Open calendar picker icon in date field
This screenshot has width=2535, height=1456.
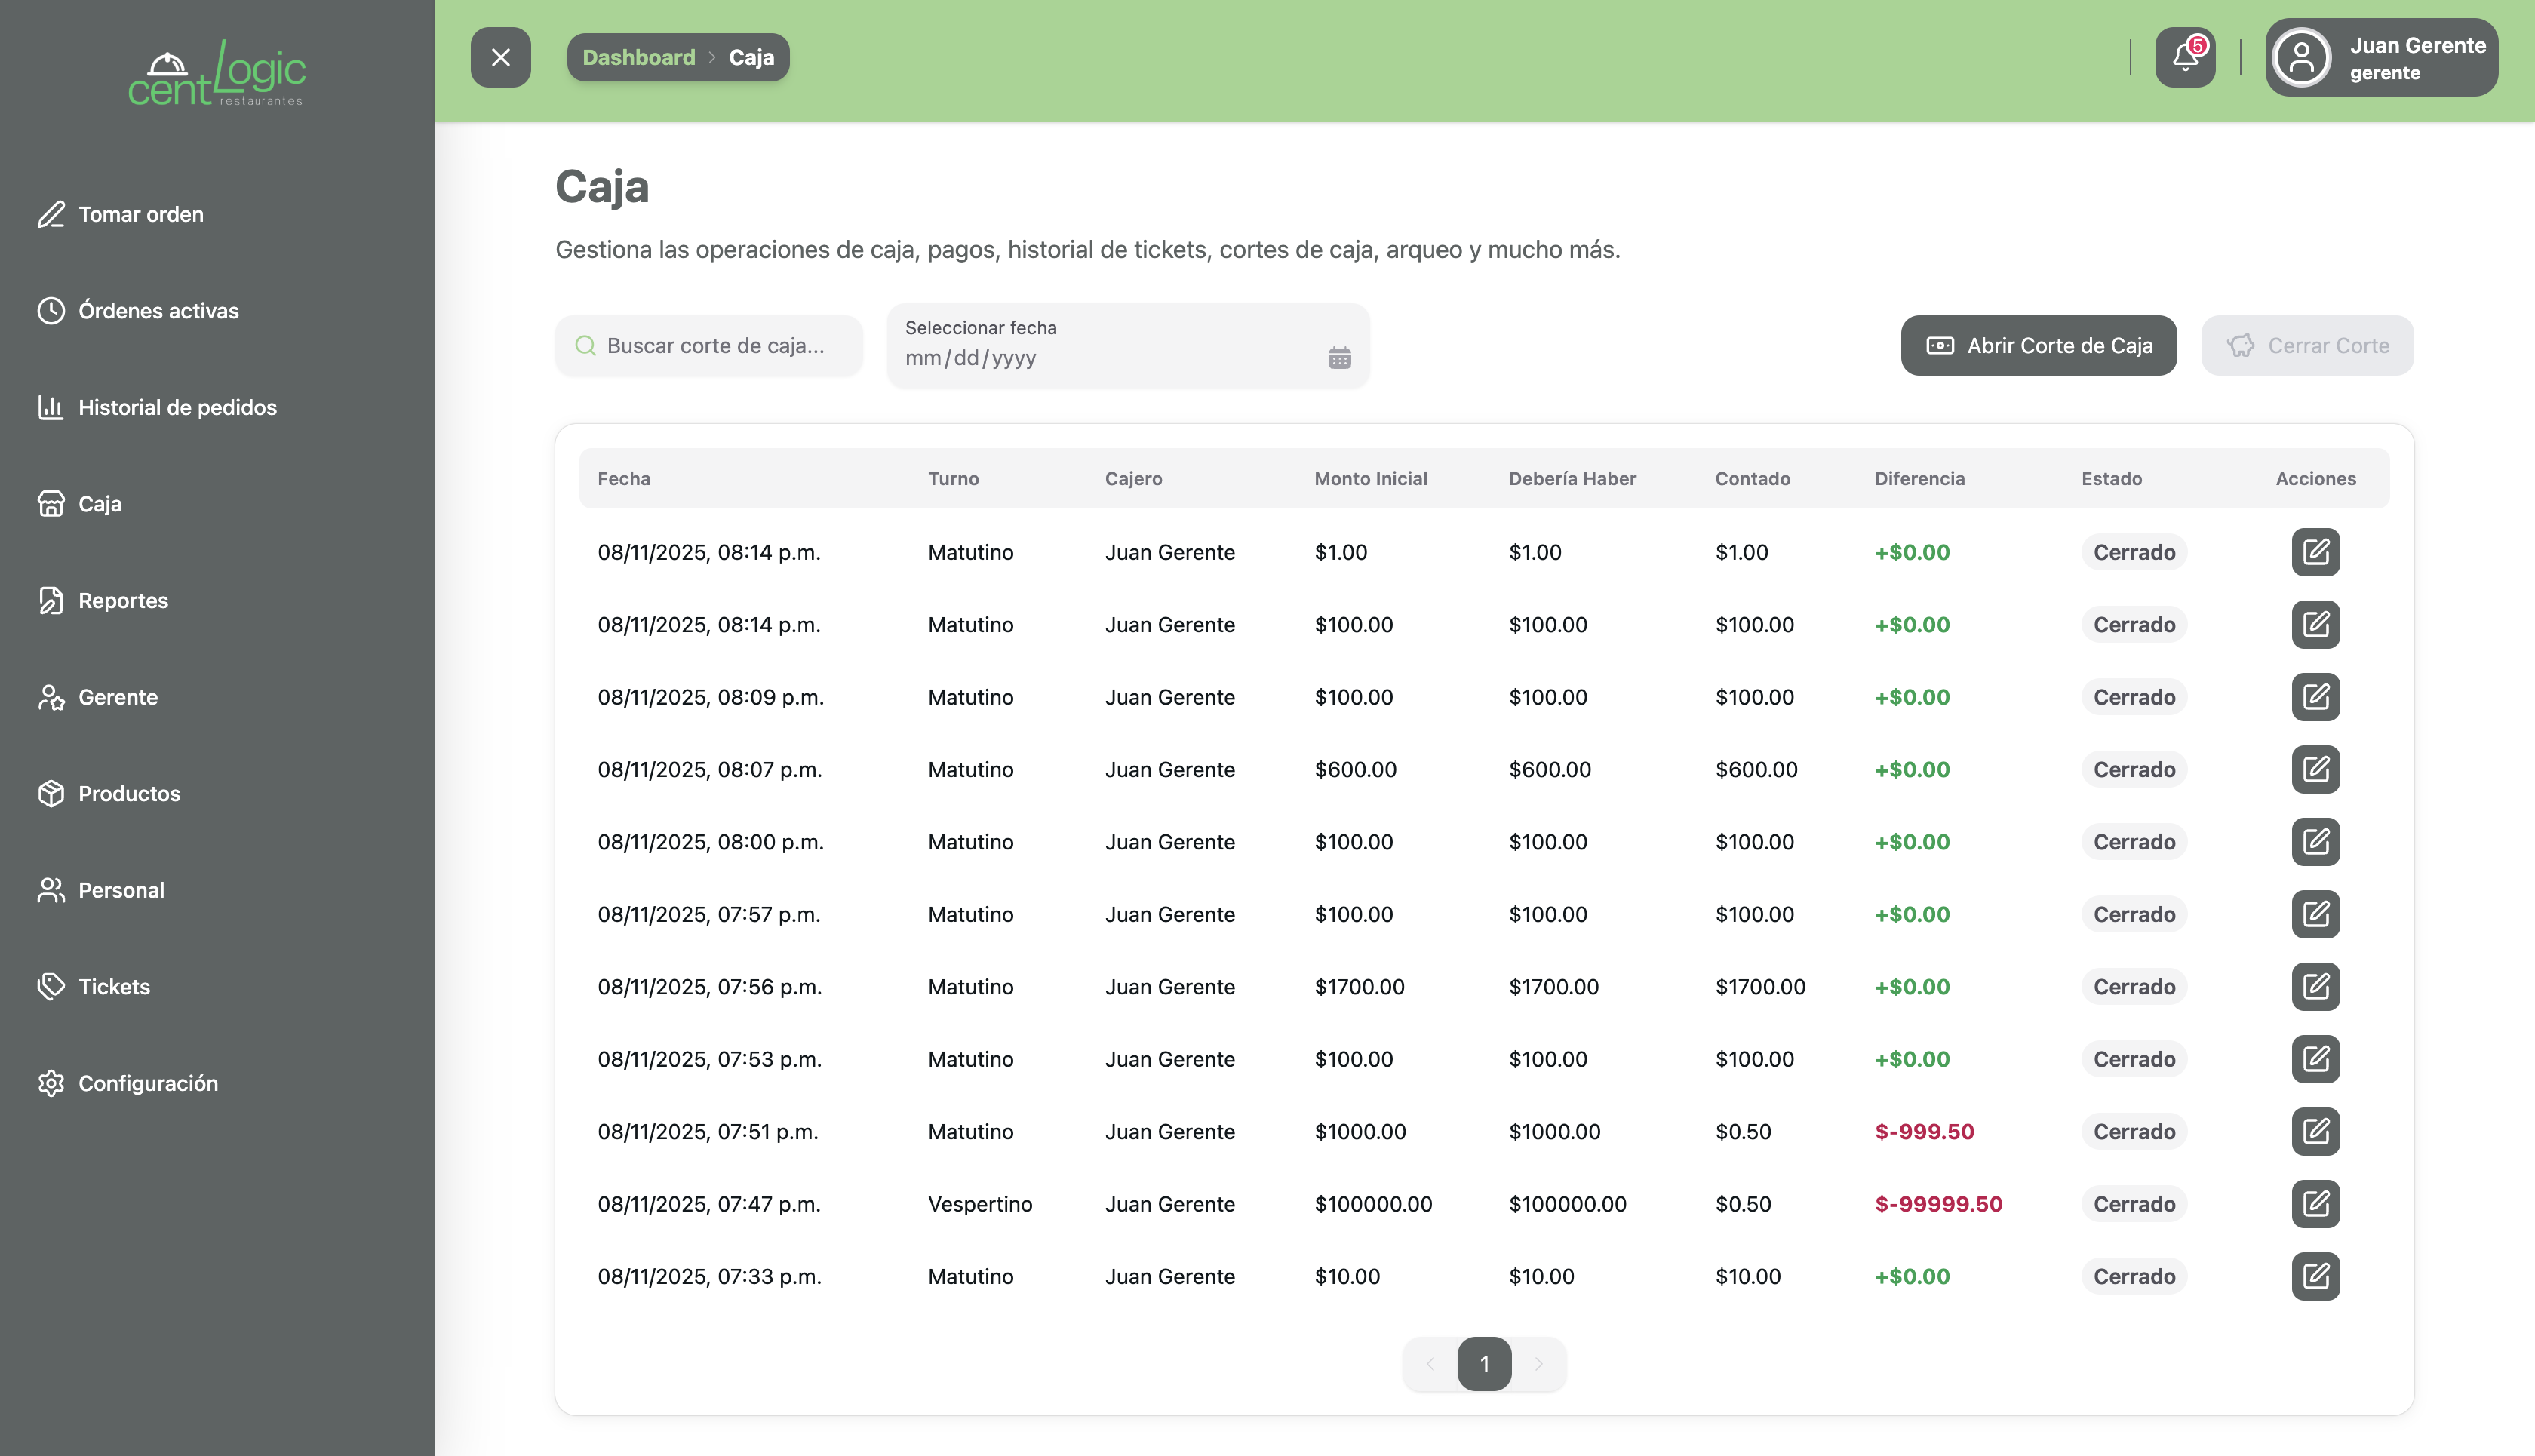tap(1339, 358)
